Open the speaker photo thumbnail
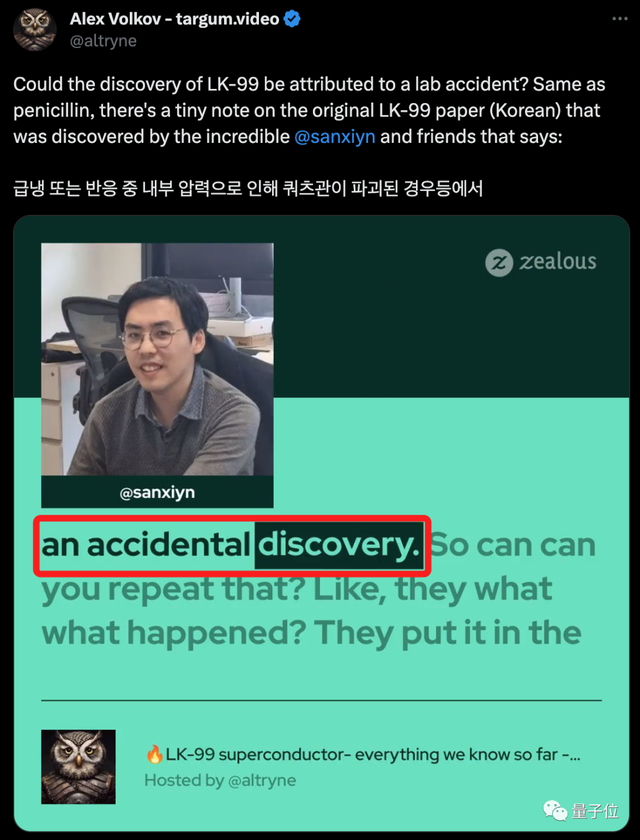Screen dimensions: 640x840 pyautogui.click(x=157, y=359)
